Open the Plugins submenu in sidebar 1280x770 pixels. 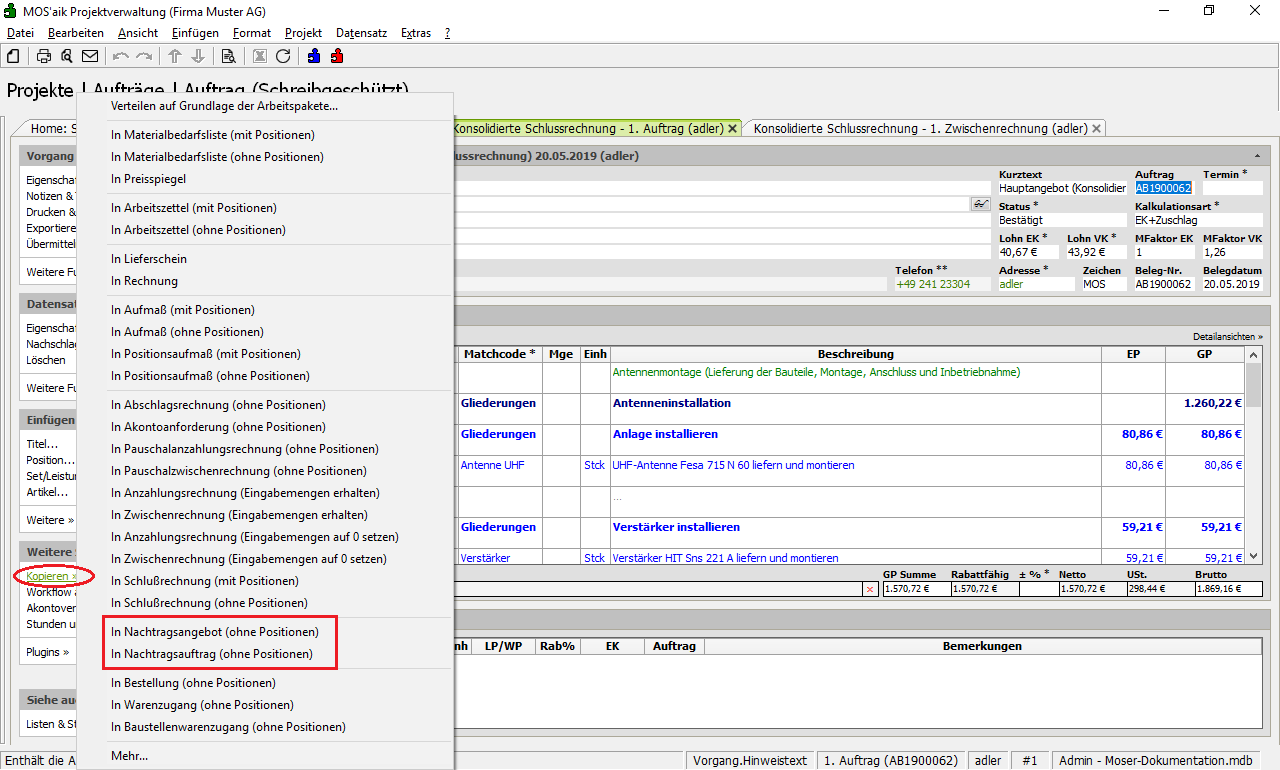[x=48, y=652]
